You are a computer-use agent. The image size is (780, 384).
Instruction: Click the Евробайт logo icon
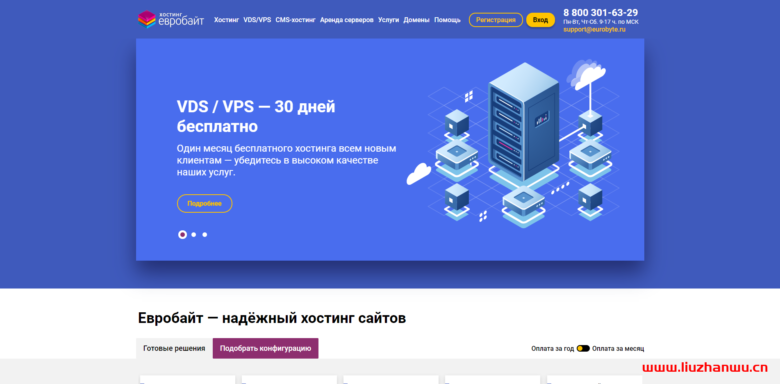point(147,19)
